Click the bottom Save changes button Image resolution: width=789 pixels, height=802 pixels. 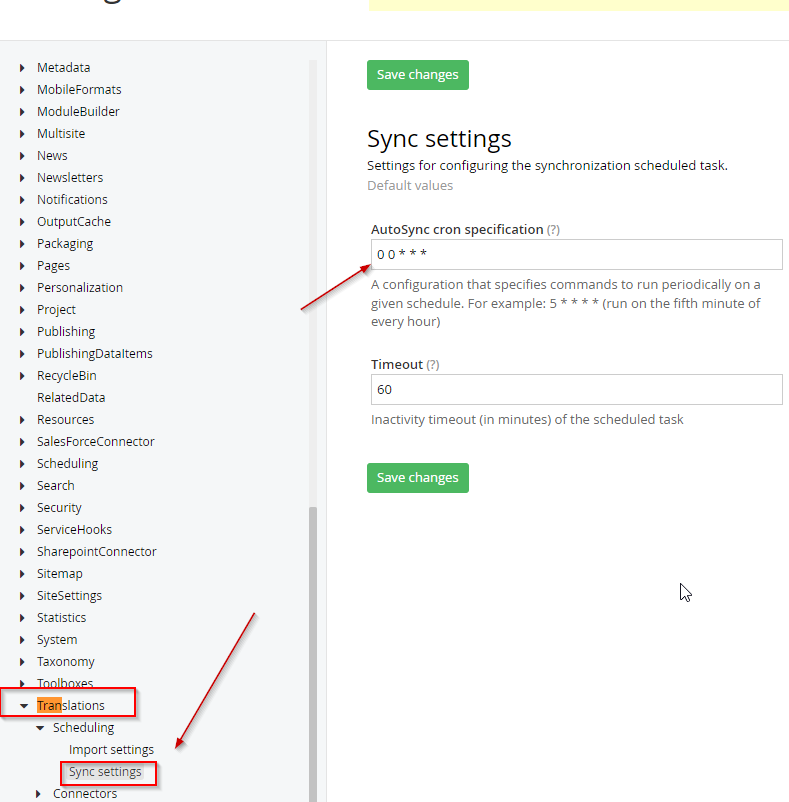coord(418,478)
